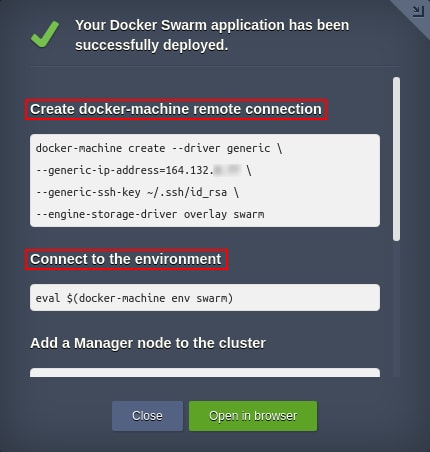Click the successfully deployed message text
Image resolution: width=430 pixels, height=452 pixels.
click(x=212, y=35)
